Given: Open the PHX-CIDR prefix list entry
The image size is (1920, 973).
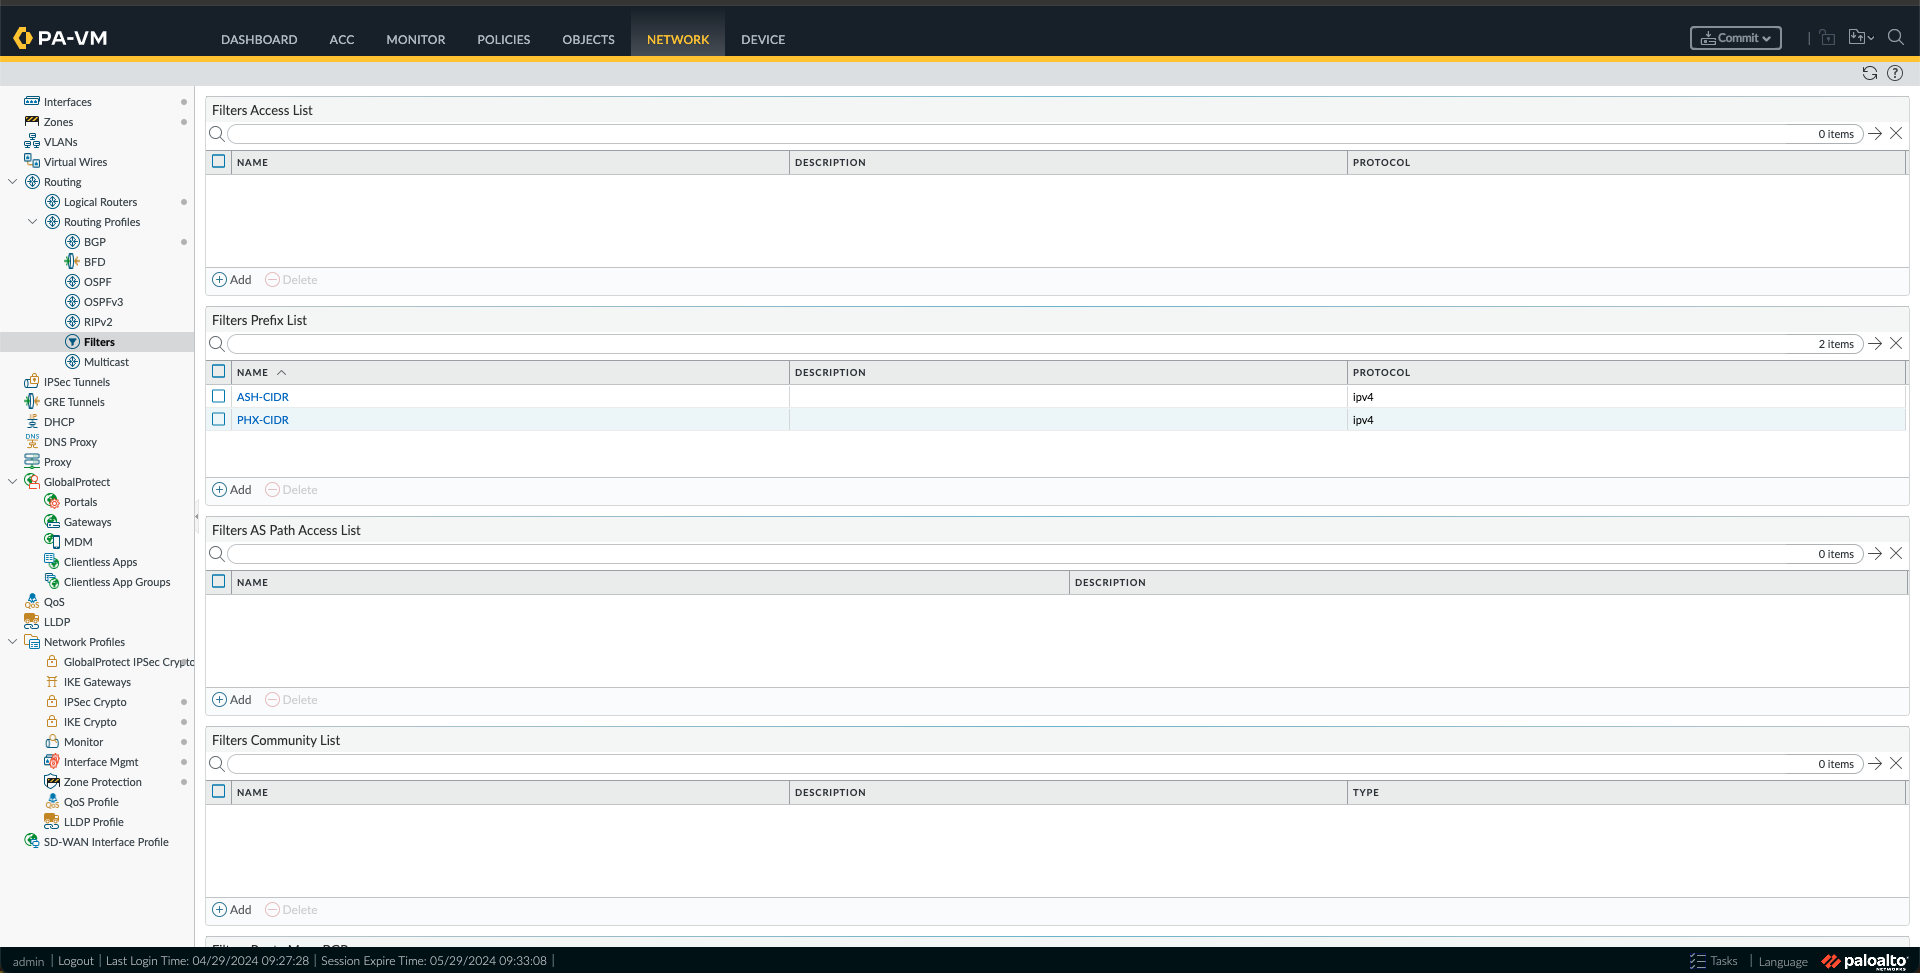Looking at the screenshot, I should (262, 419).
